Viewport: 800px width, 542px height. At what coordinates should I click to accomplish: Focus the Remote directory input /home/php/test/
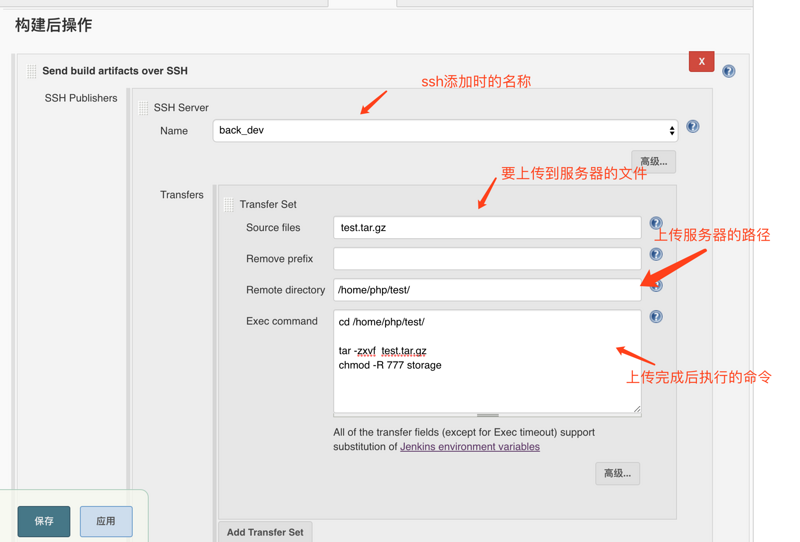pyautogui.click(x=487, y=290)
